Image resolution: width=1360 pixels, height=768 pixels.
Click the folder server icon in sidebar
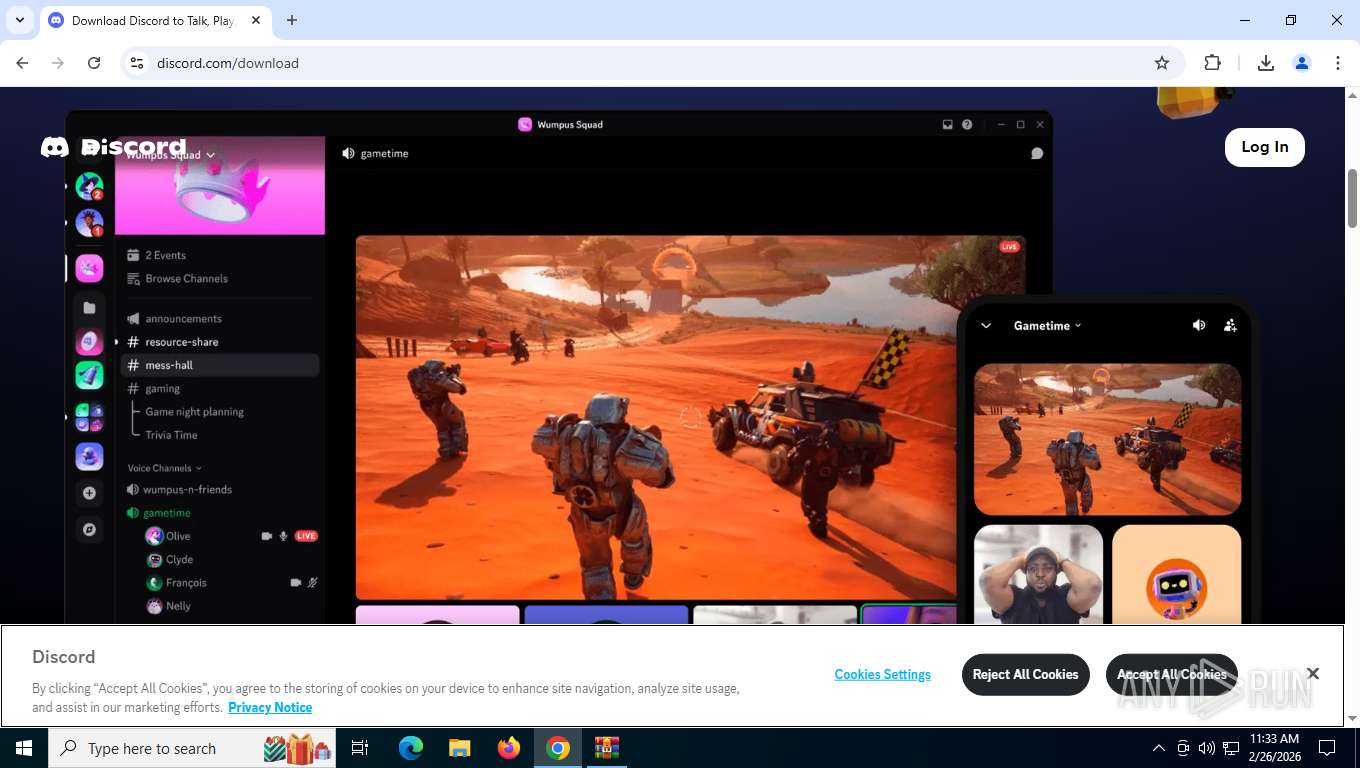coord(89,308)
